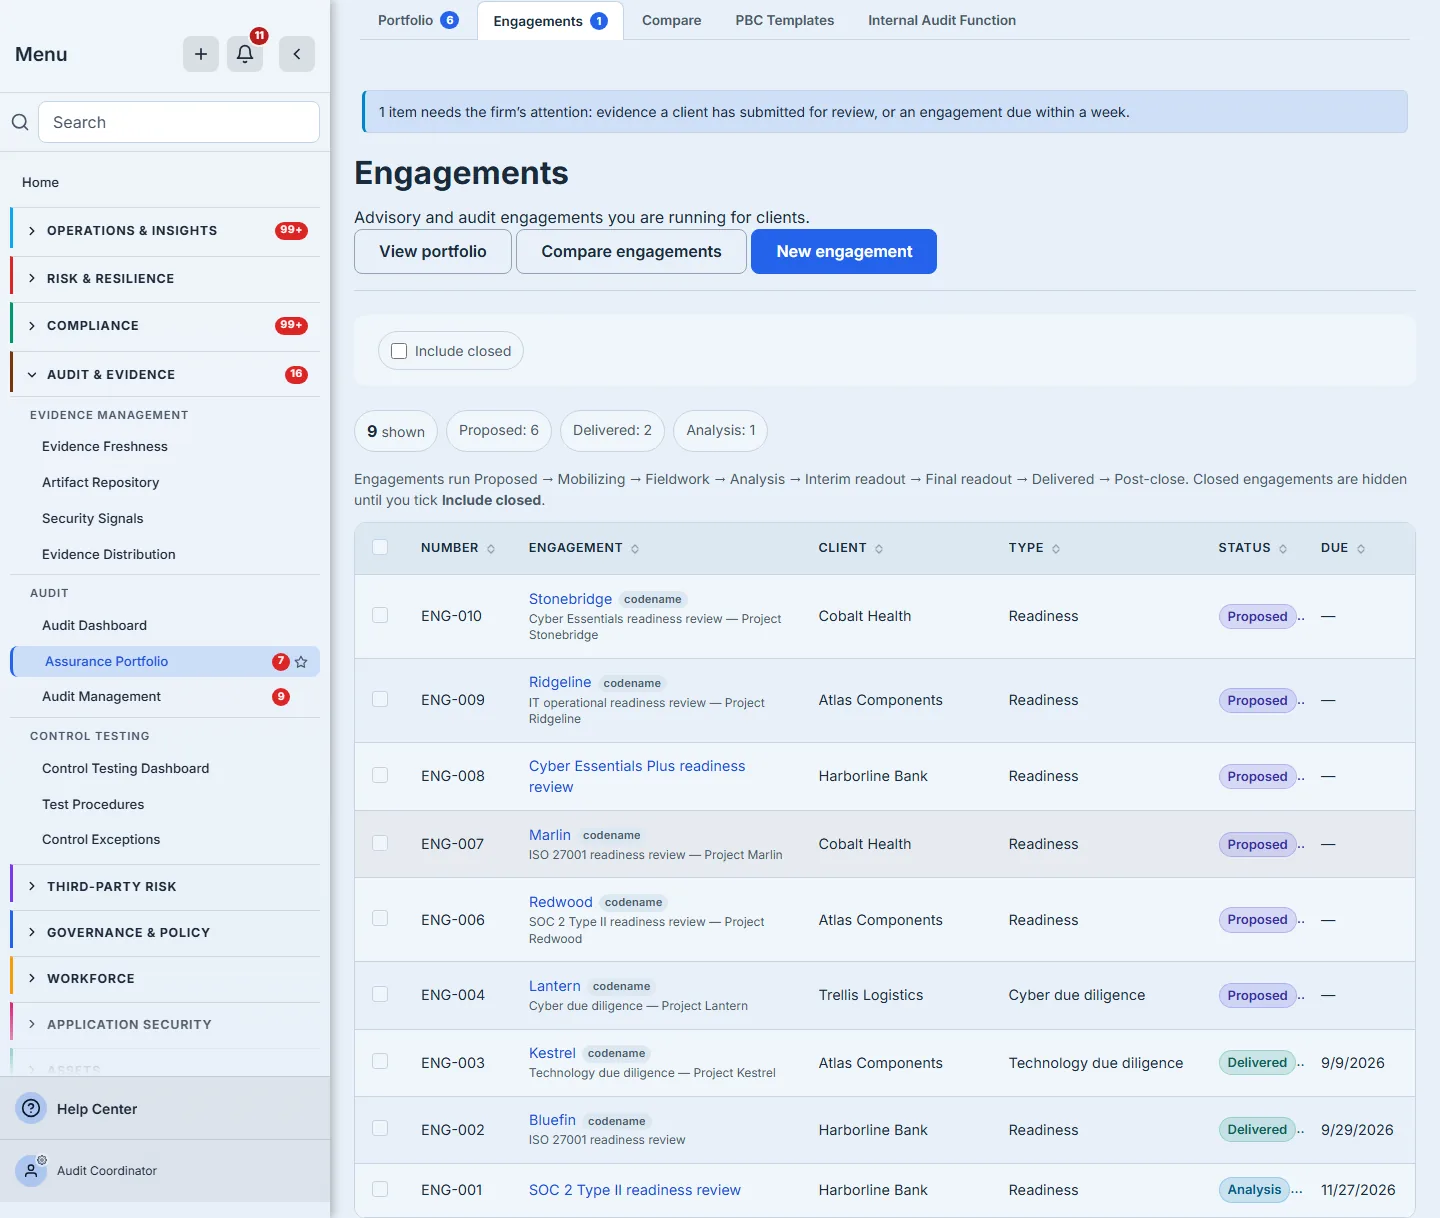Click the View portfolio button

point(433,251)
